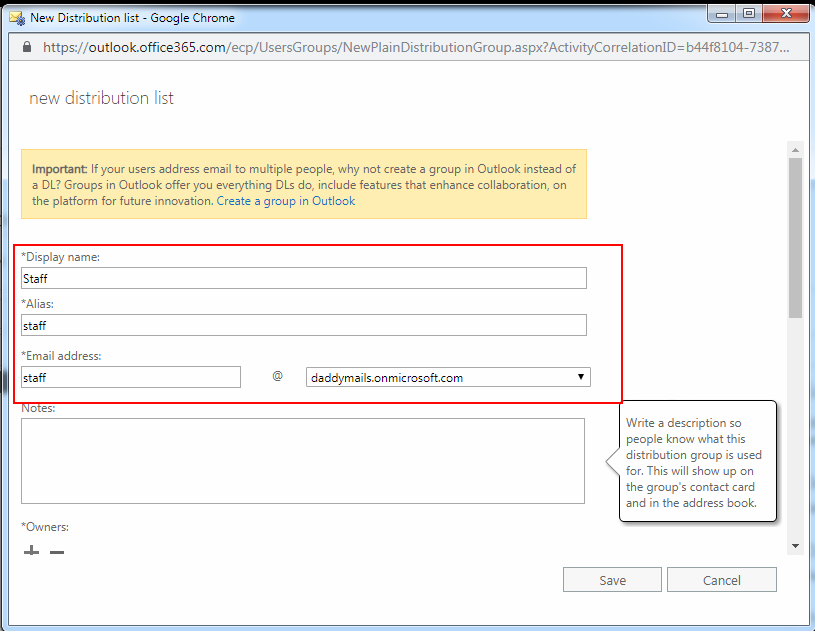The height and width of the screenshot is (631, 815).
Task: Click the minus icon under Owners
Action: point(56,551)
